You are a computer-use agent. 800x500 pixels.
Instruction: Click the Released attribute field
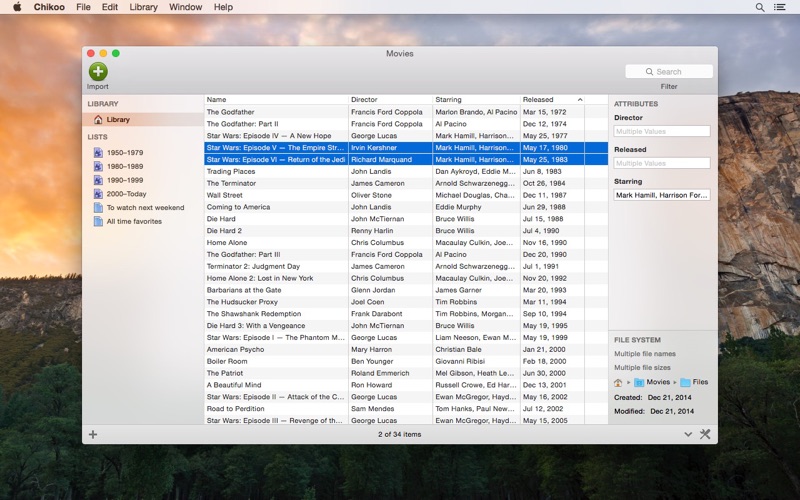click(662, 163)
